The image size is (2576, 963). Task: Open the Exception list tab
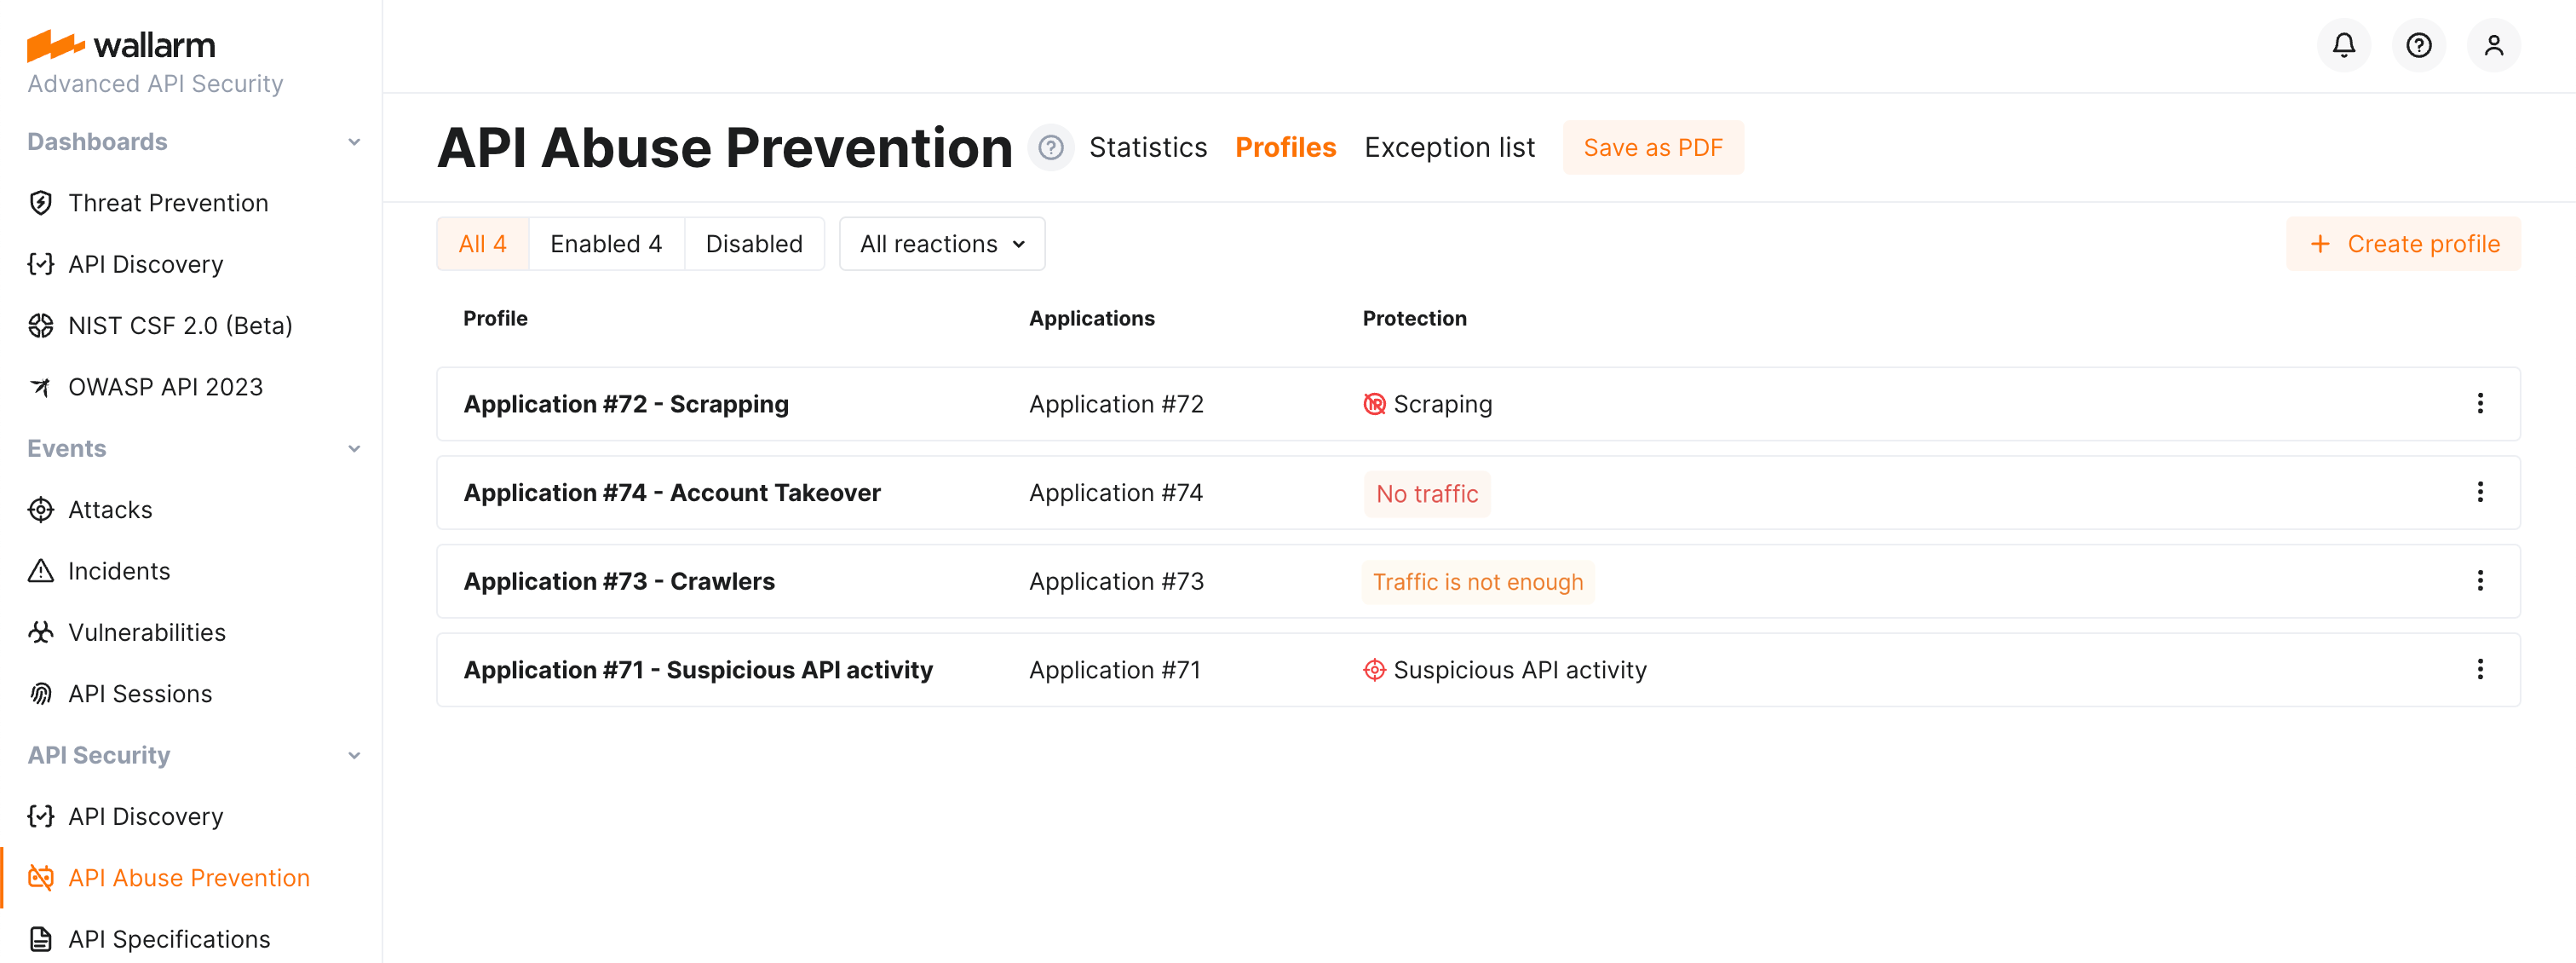[1449, 147]
